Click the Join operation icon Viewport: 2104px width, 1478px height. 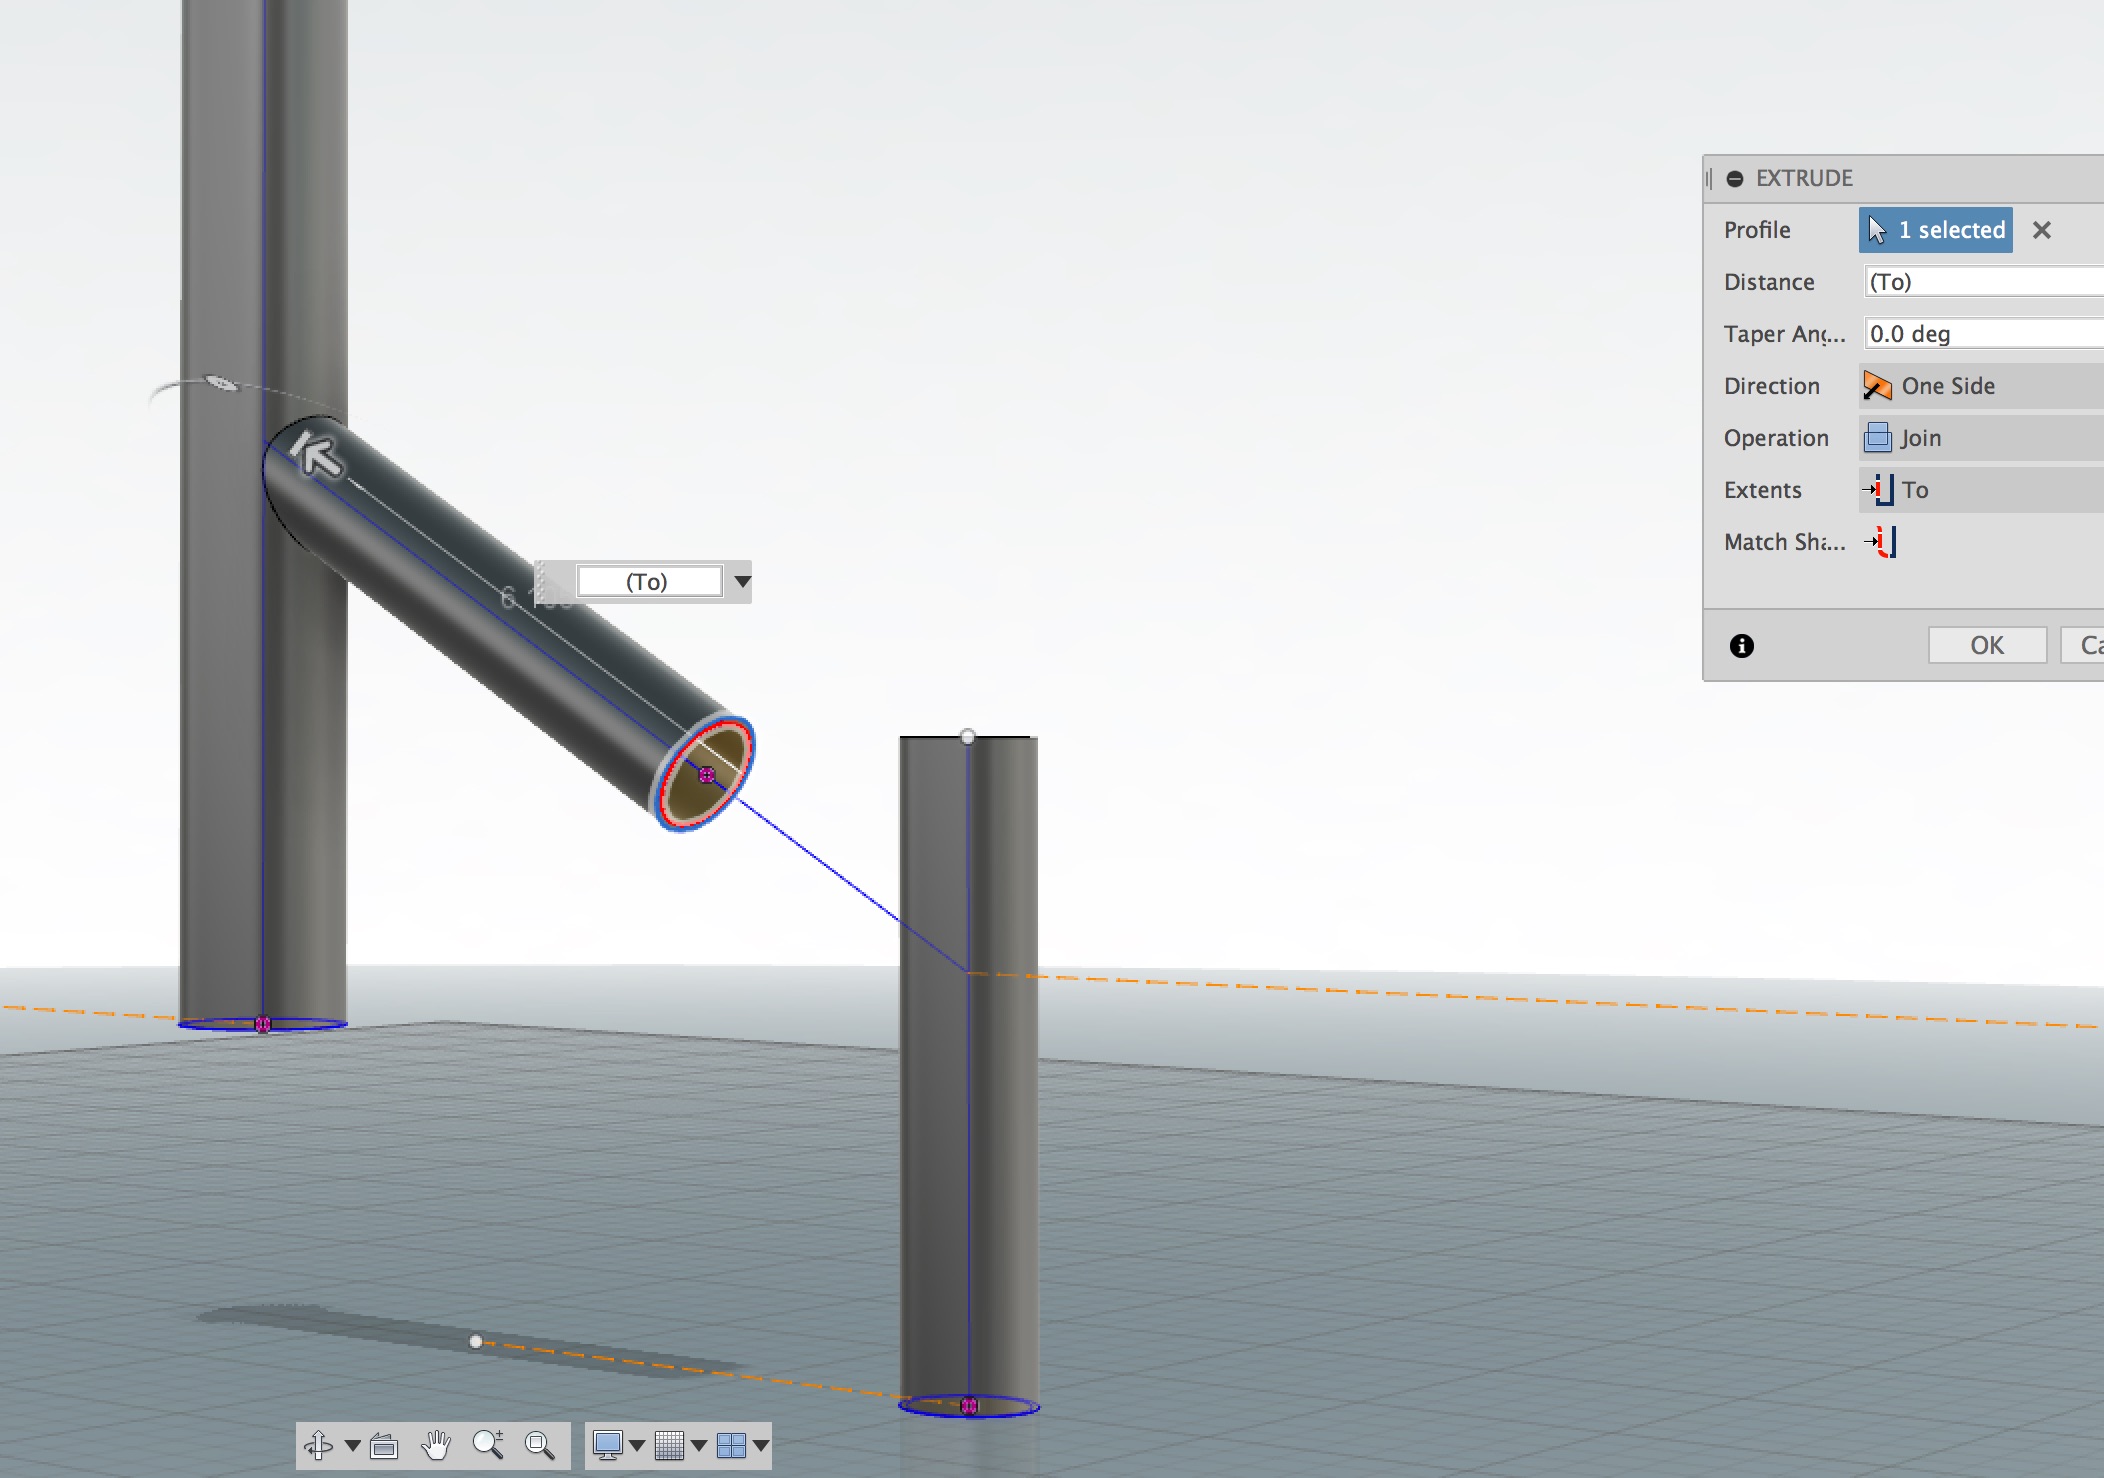(1877, 437)
